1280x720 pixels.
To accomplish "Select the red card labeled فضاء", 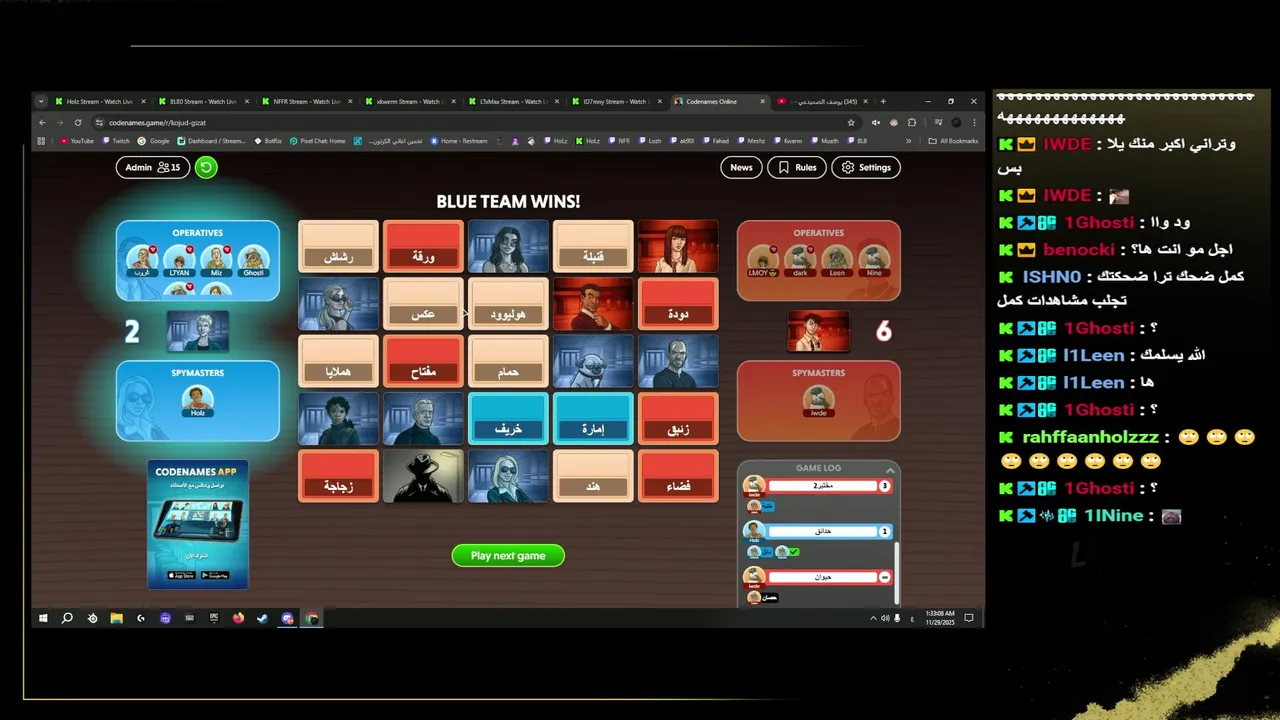I will coord(679,476).
